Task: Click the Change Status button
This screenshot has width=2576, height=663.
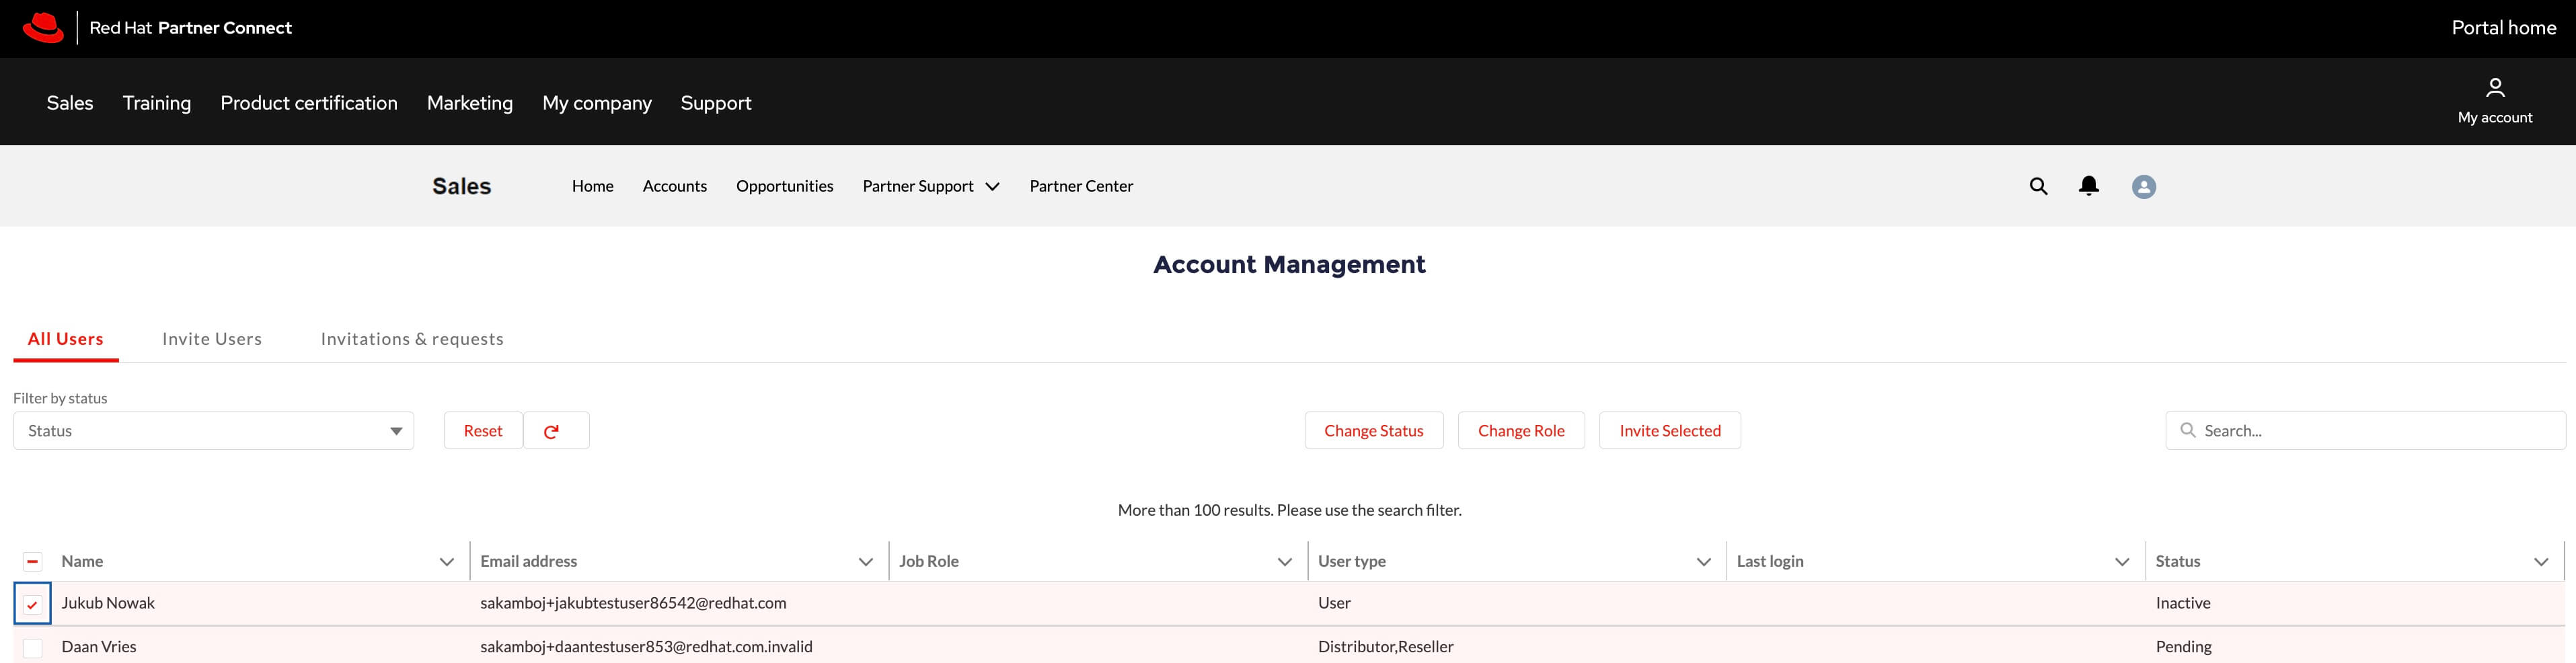Action: coord(1373,431)
